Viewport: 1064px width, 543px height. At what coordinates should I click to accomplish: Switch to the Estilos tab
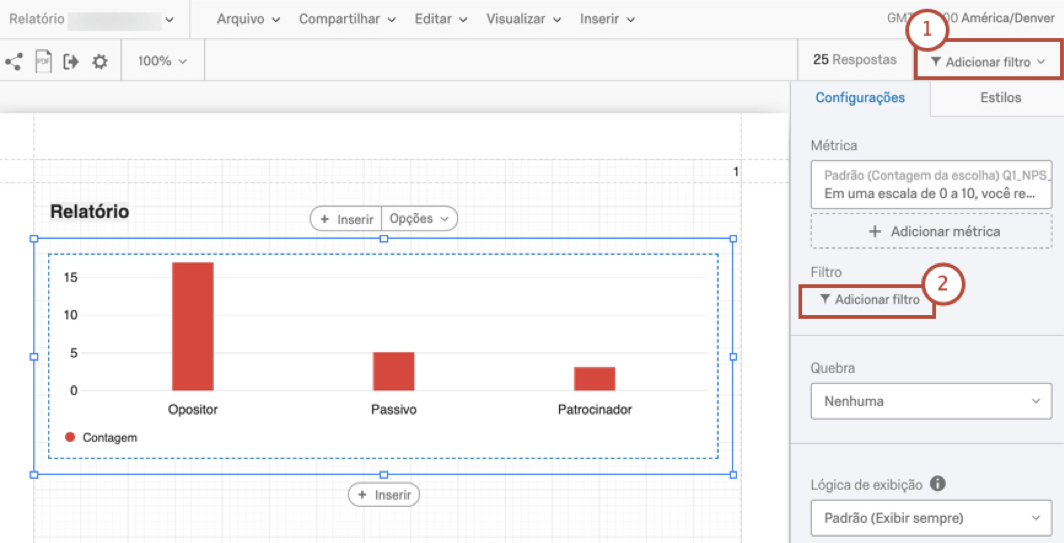(x=1000, y=98)
